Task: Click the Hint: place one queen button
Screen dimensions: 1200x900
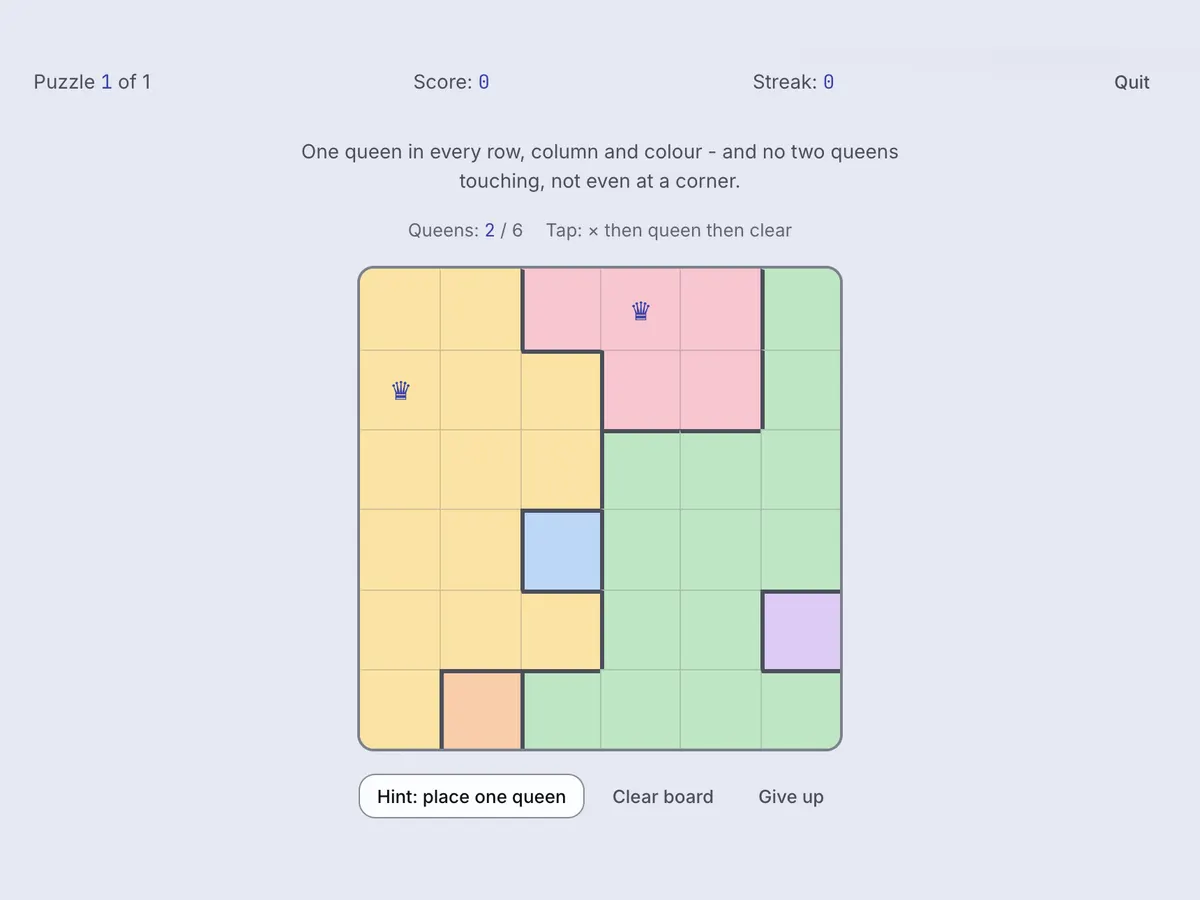Action: coord(471,796)
